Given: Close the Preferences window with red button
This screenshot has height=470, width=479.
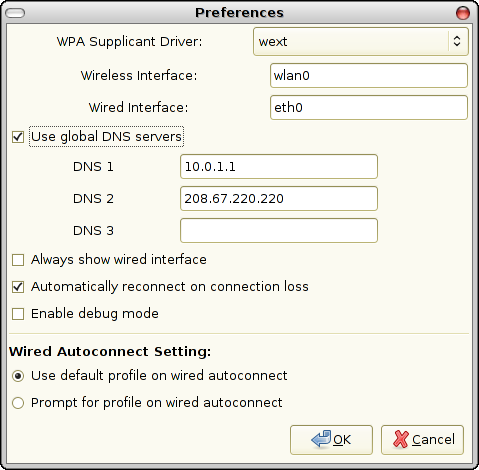Looking at the screenshot, I should (463, 13).
